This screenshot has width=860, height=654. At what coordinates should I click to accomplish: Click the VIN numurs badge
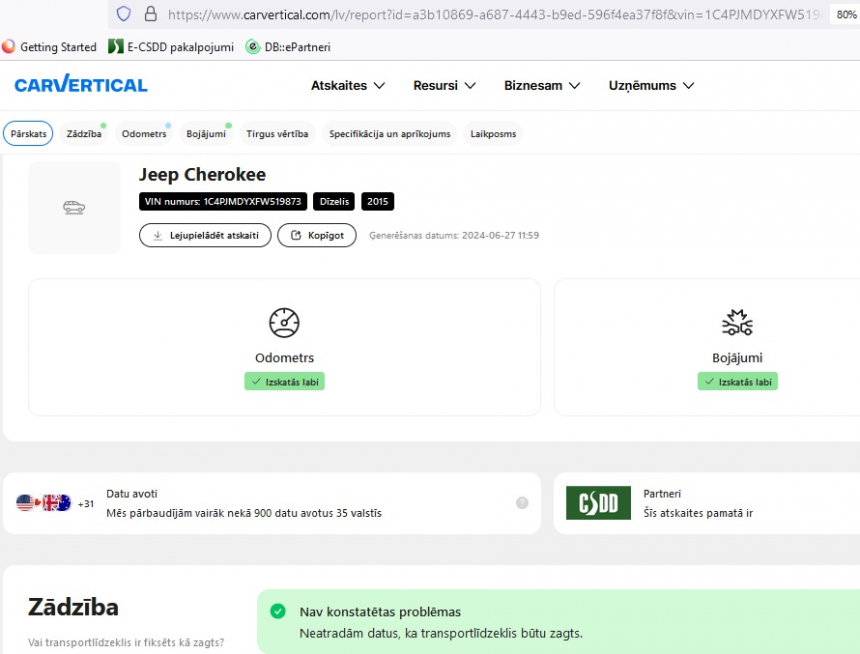[x=223, y=201]
